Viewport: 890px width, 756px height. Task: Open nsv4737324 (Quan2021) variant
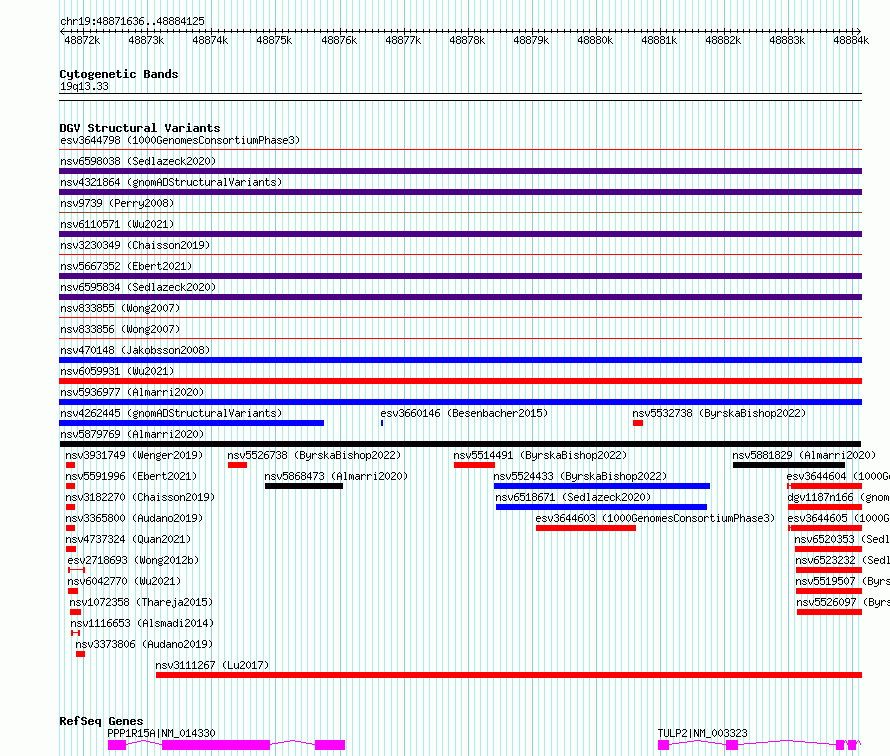[128, 539]
